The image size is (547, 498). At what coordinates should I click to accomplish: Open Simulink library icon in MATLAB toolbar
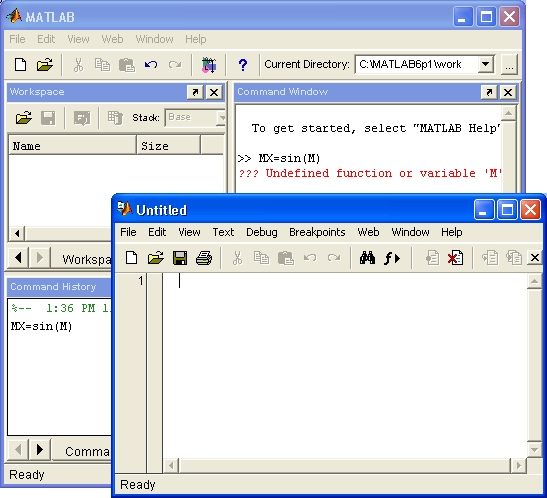coord(209,65)
